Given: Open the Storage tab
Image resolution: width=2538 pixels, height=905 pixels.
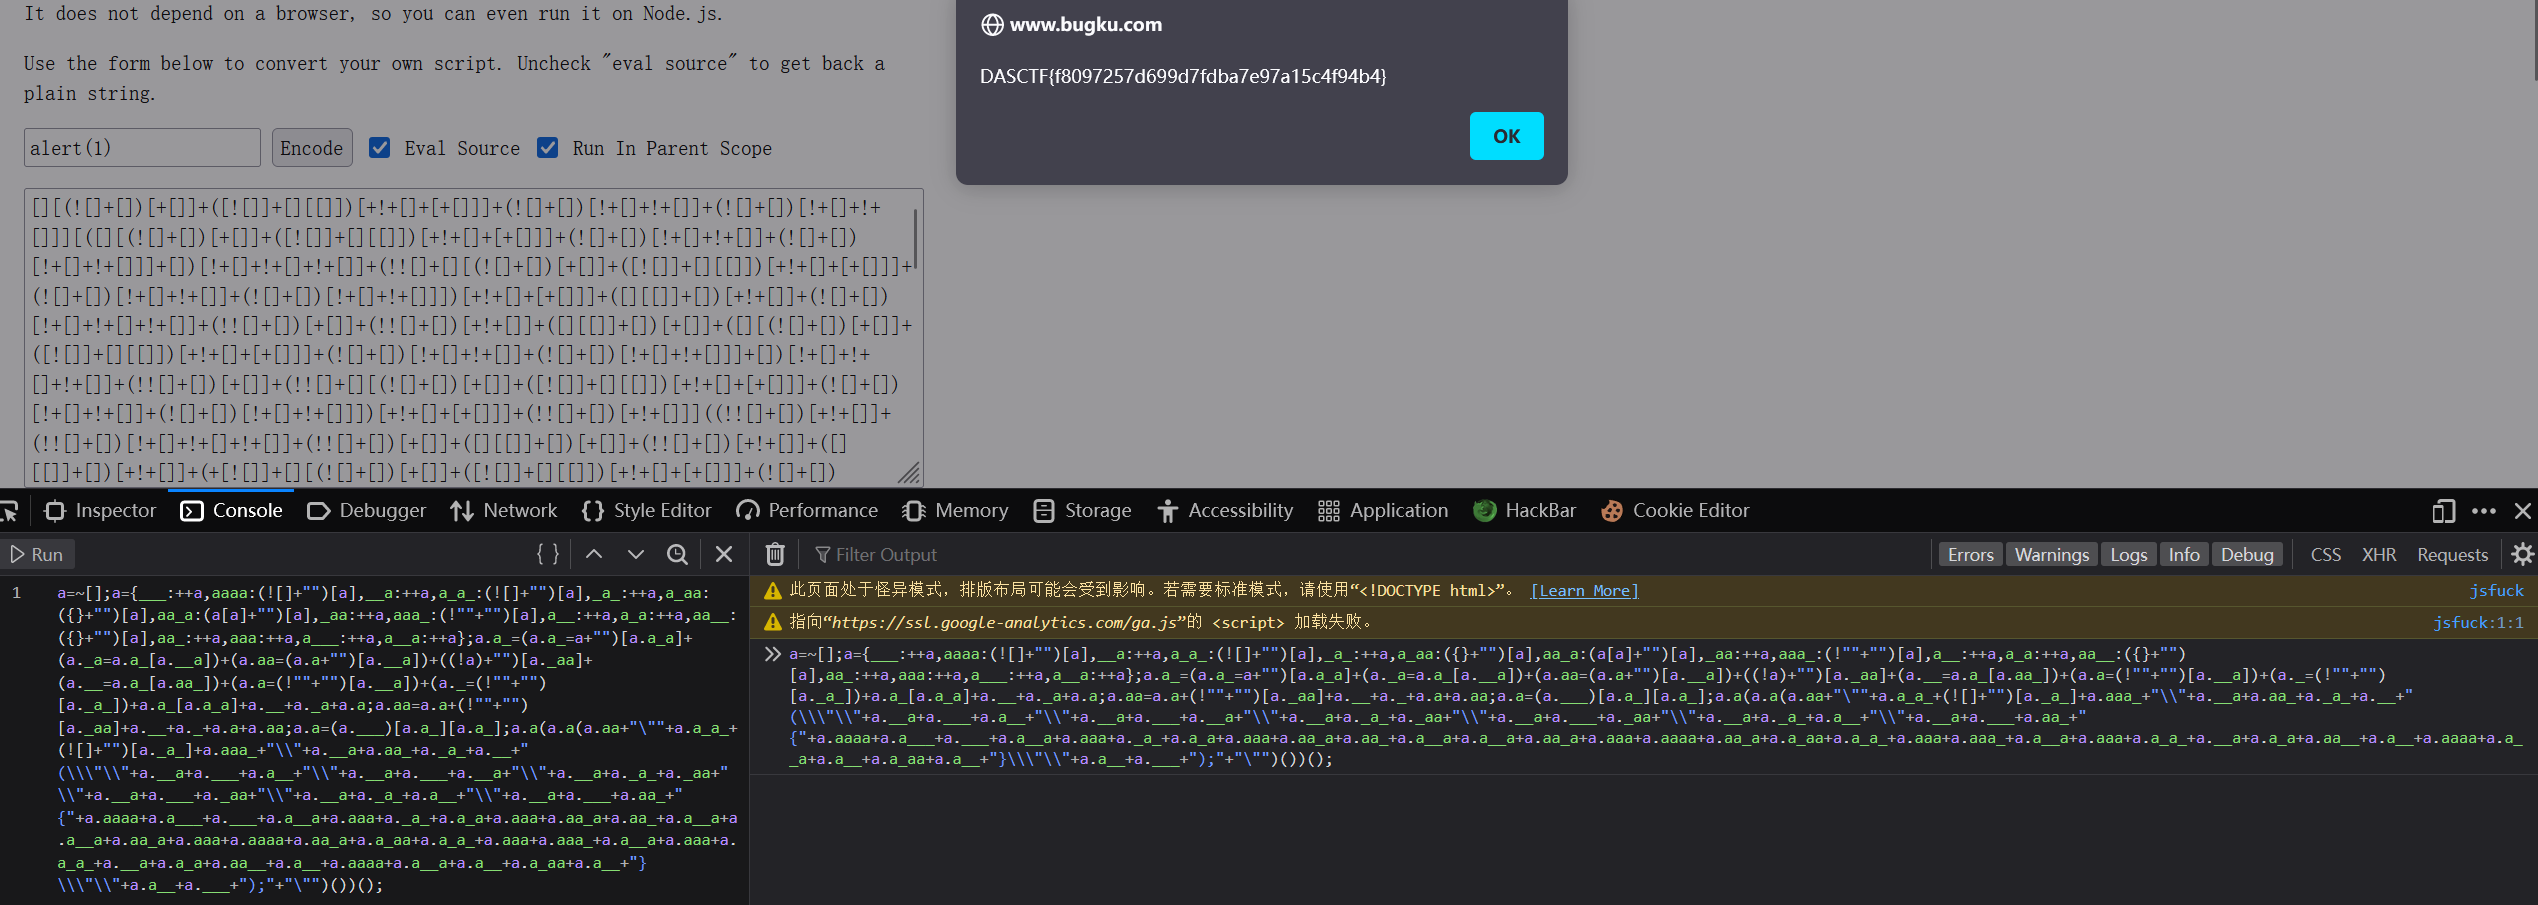Looking at the screenshot, I should (1082, 511).
